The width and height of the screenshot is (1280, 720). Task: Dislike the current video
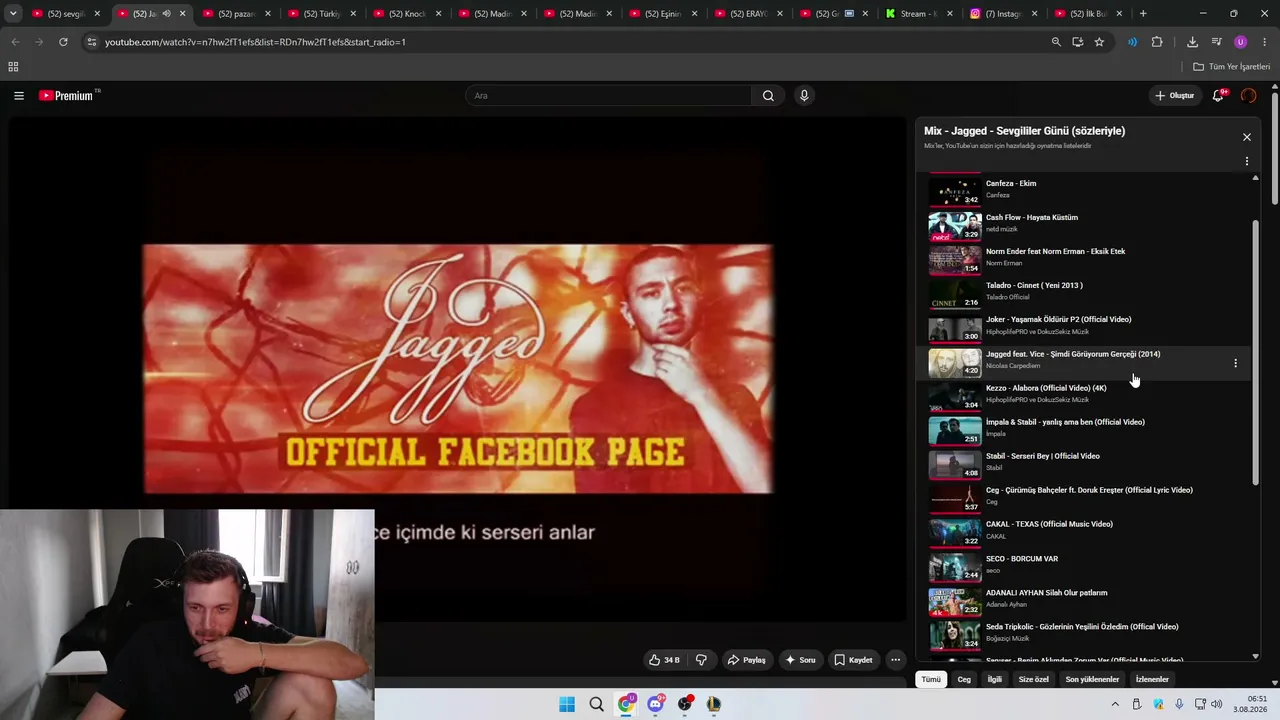[701, 660]
